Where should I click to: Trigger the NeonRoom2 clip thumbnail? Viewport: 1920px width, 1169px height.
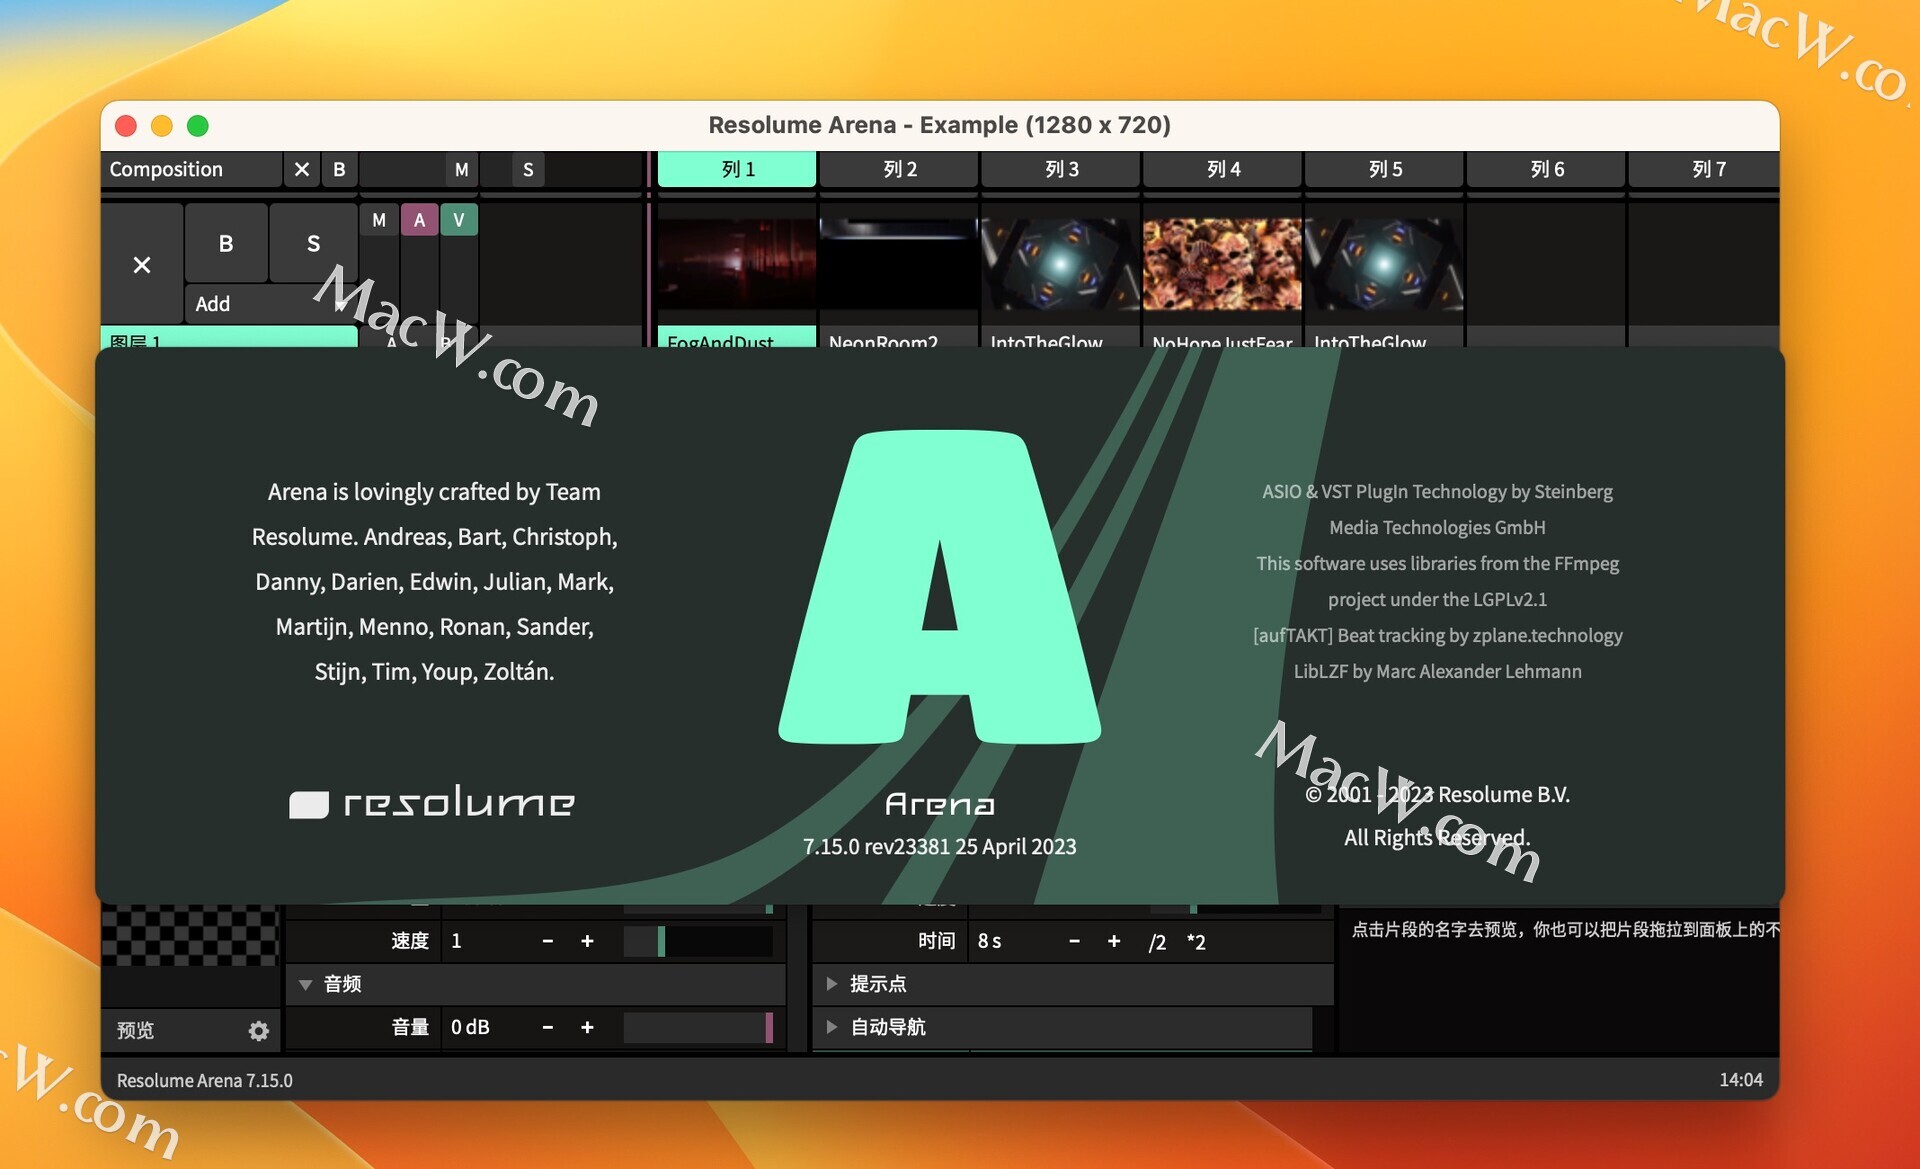point(899,264)
